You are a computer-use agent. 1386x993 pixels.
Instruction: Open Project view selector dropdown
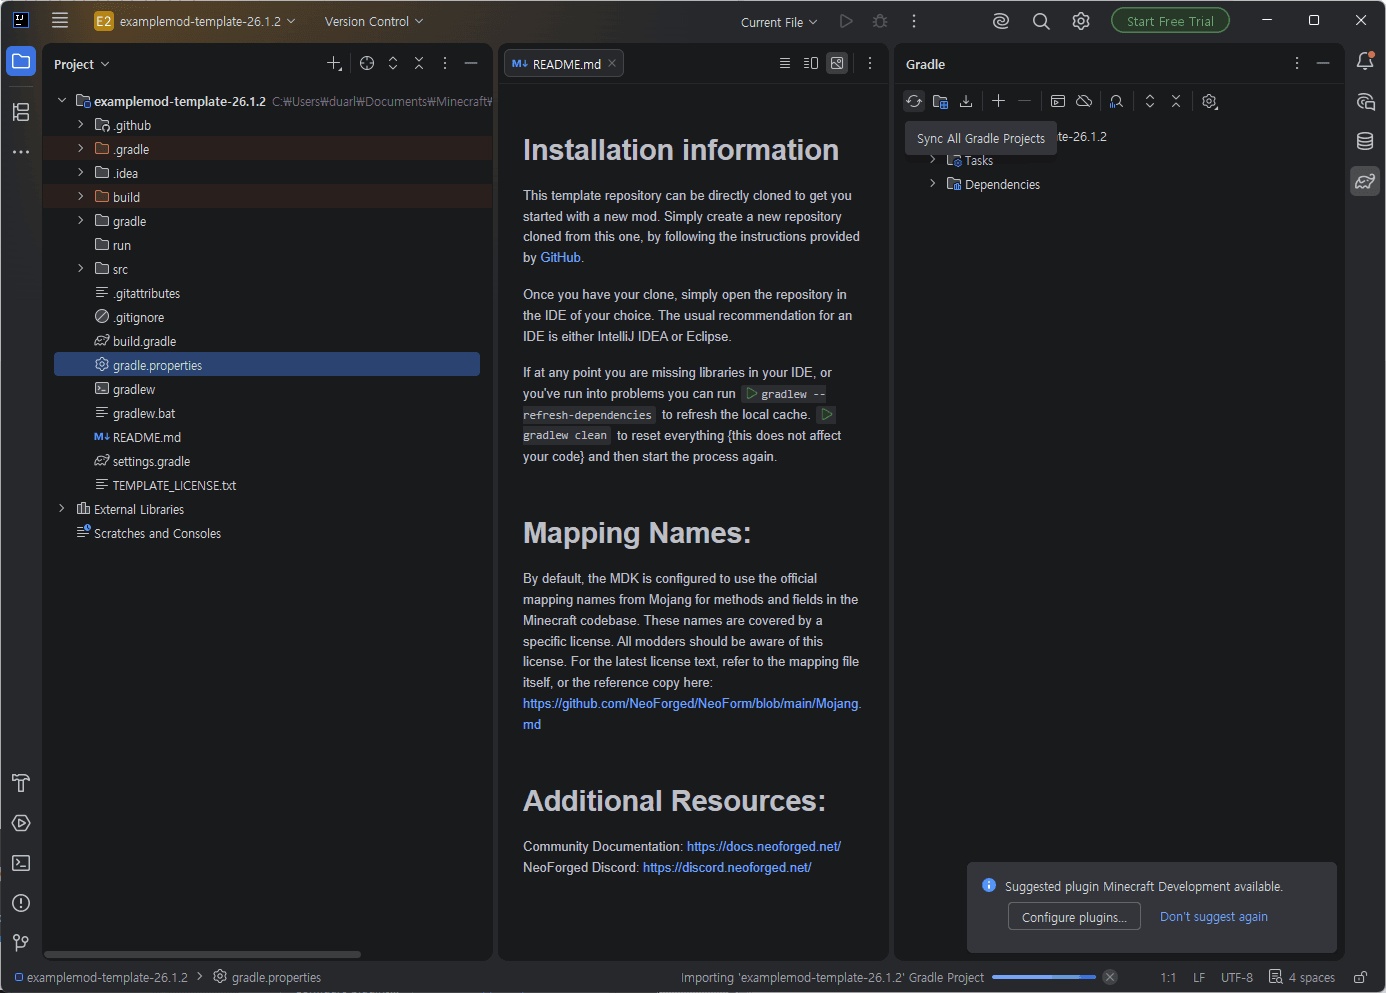pos(82,64)
